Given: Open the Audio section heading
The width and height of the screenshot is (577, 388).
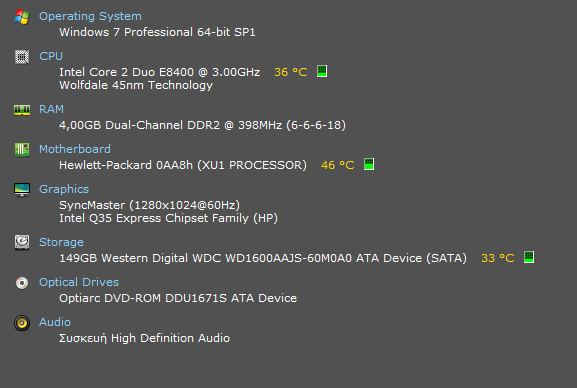Looking at the screenshot, I should click(x=55, y=322).
